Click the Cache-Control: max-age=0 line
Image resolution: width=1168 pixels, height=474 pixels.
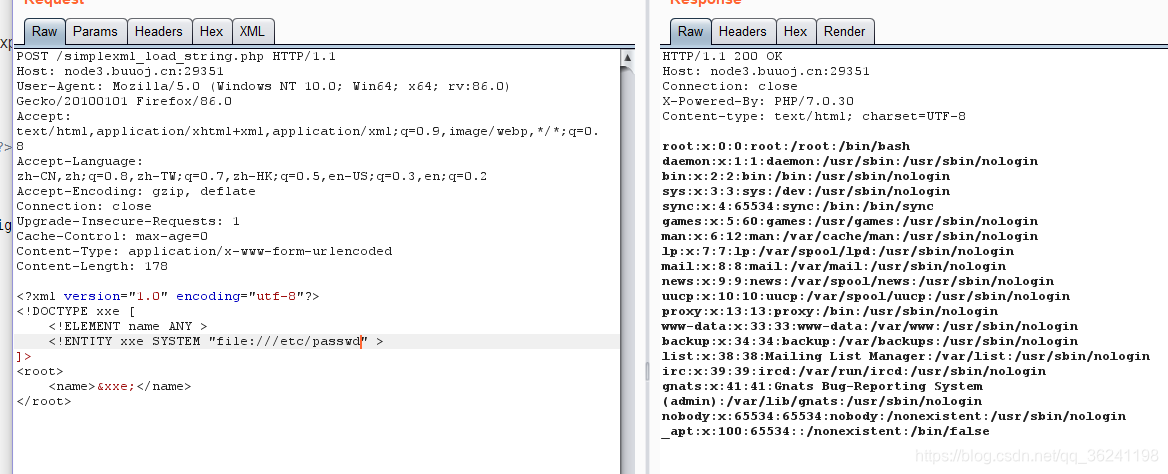tap(112, 236)
